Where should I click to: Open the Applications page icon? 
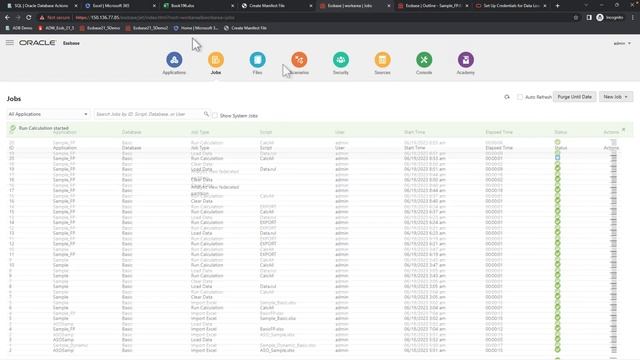pos(174,60)
